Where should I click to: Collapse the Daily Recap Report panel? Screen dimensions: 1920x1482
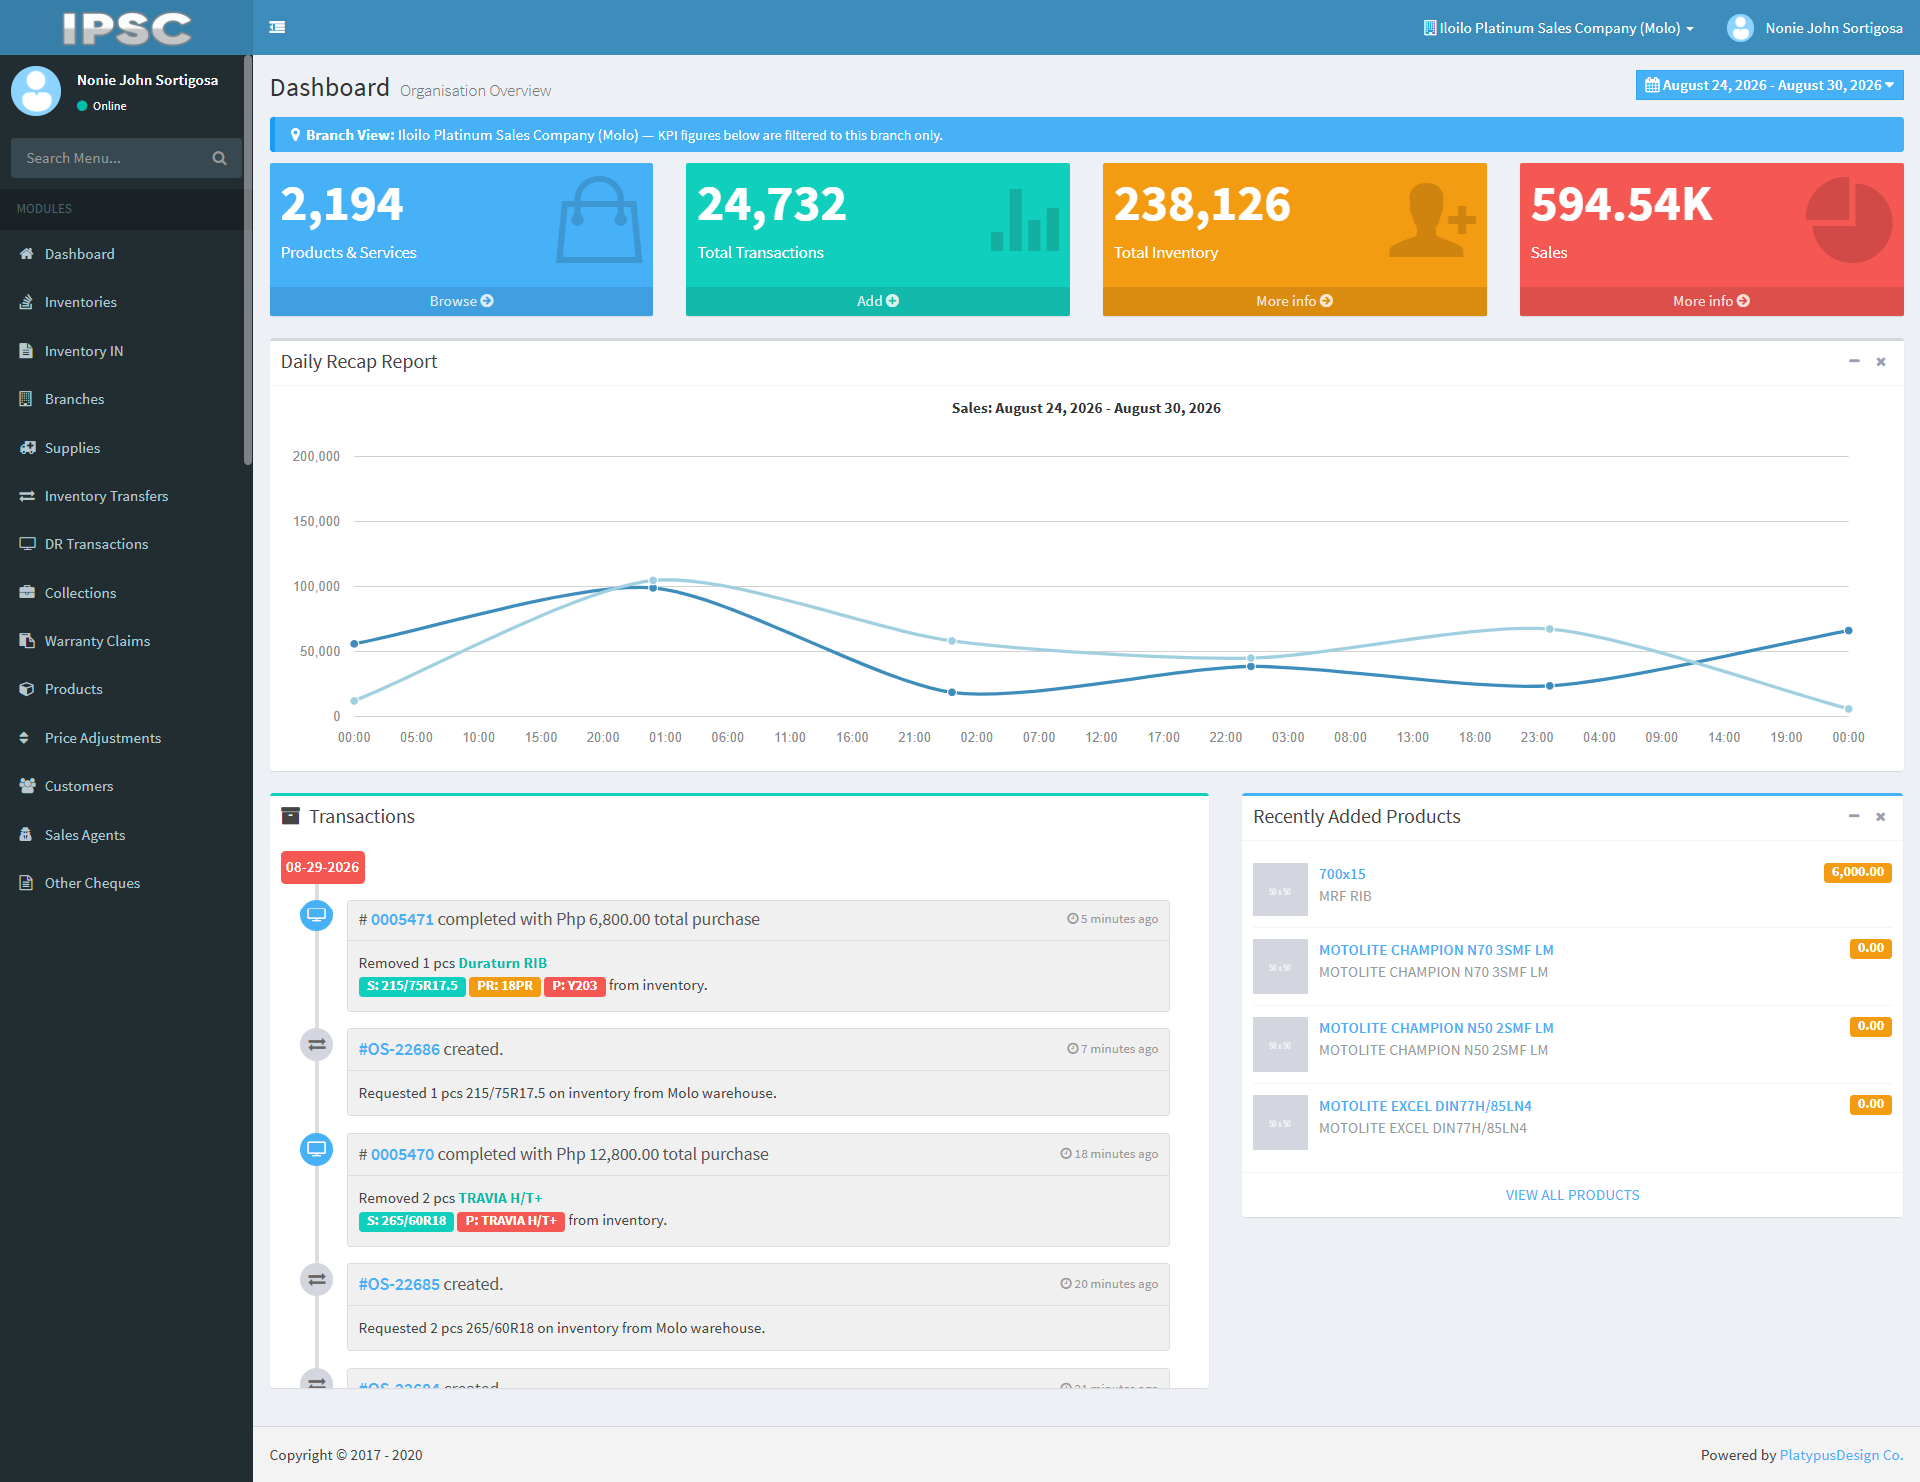coord(1854,361)
